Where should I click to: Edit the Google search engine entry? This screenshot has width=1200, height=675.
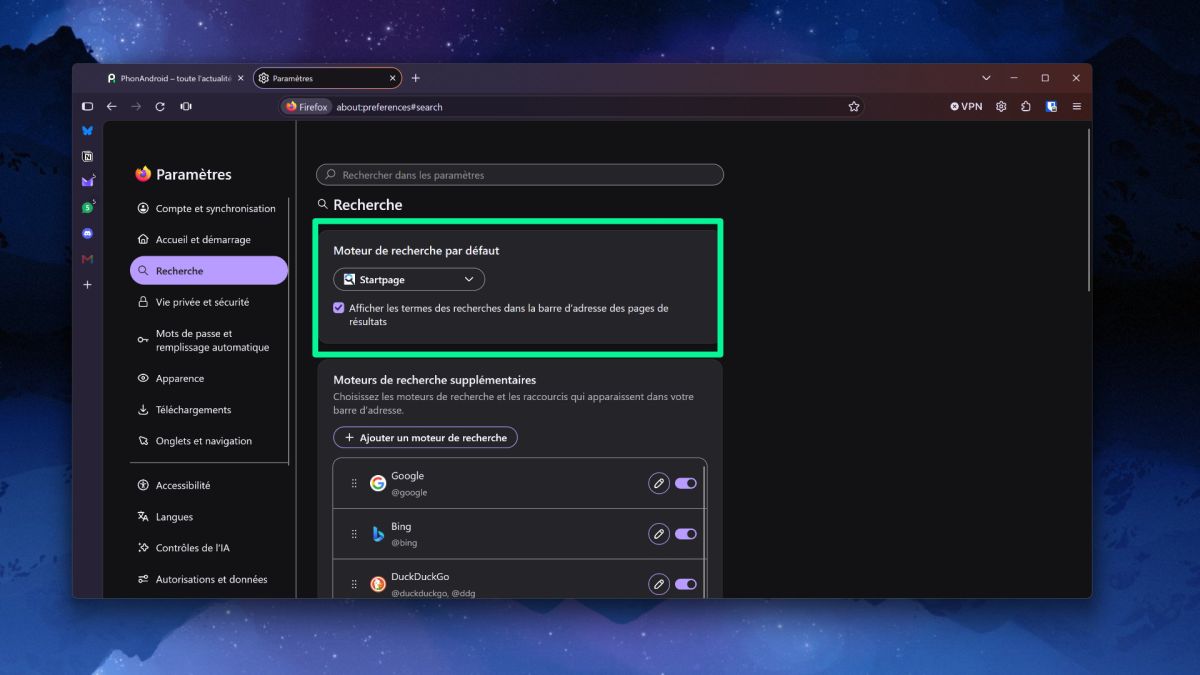click(x=658, y=483)
